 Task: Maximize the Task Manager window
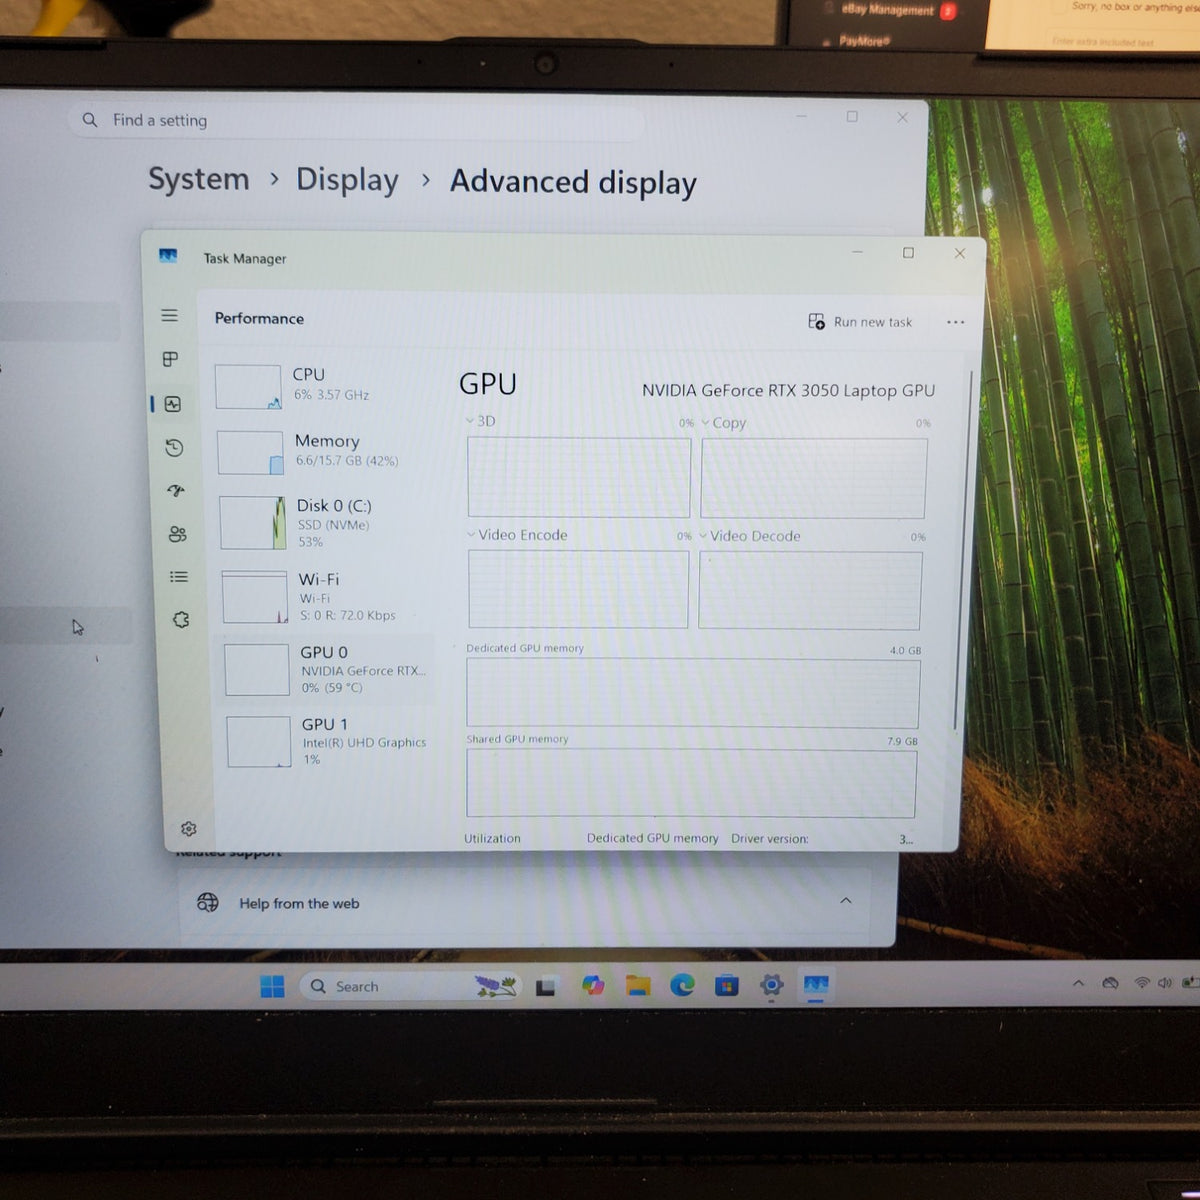[908, 253]
